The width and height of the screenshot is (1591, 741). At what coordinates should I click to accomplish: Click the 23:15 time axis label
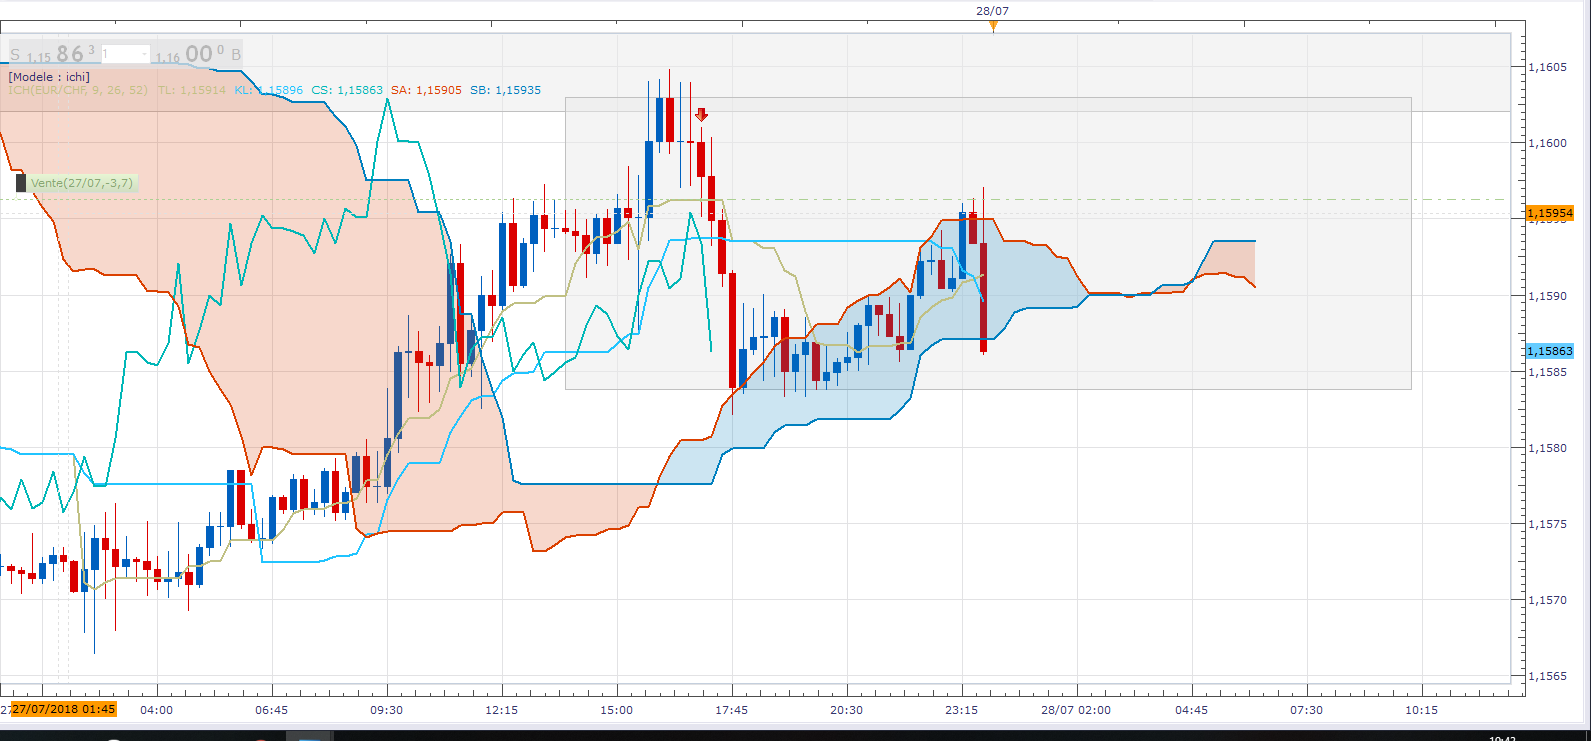tap(961, 710)
